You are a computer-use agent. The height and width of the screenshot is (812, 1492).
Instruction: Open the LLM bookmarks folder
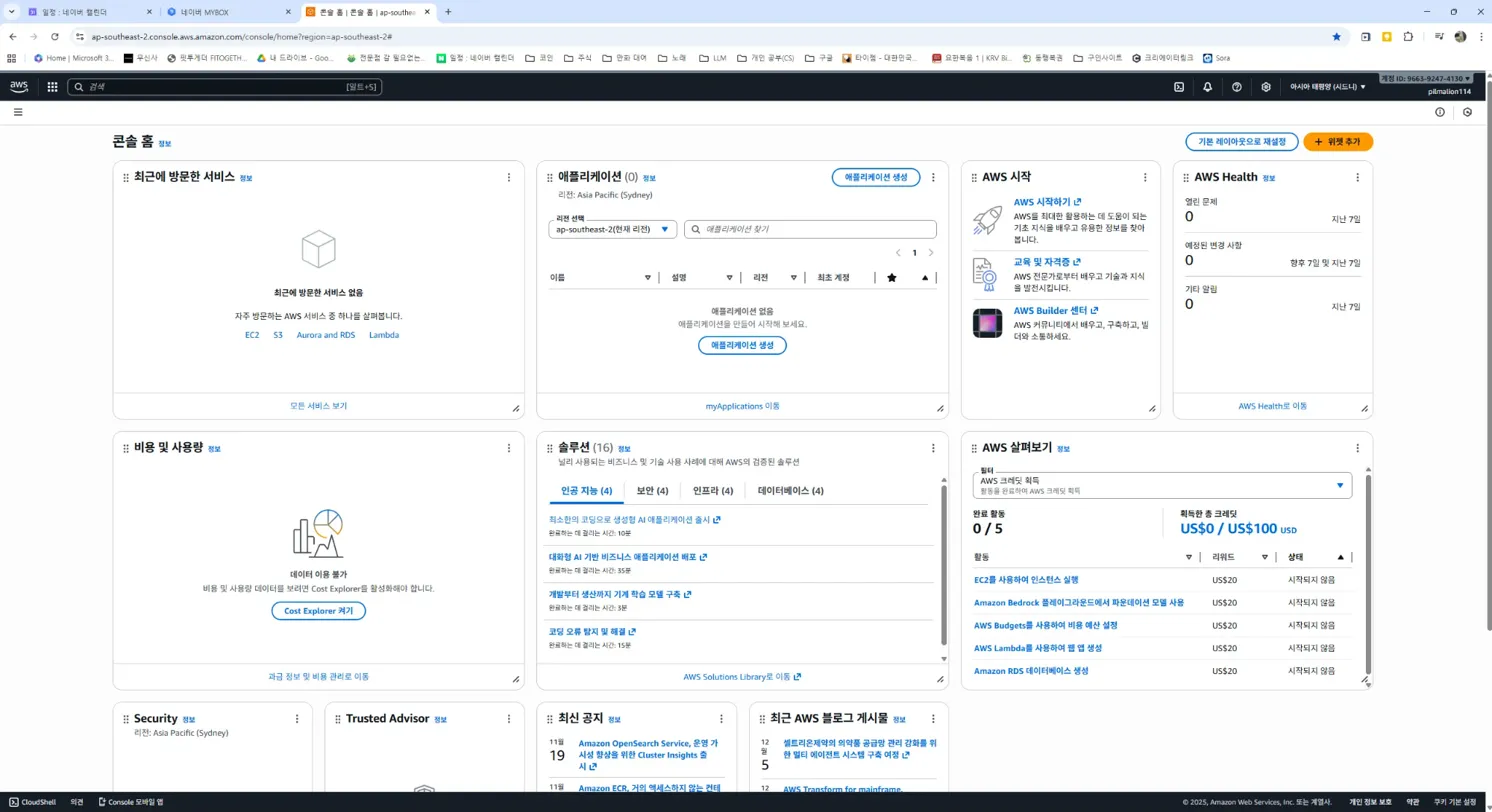713,58
